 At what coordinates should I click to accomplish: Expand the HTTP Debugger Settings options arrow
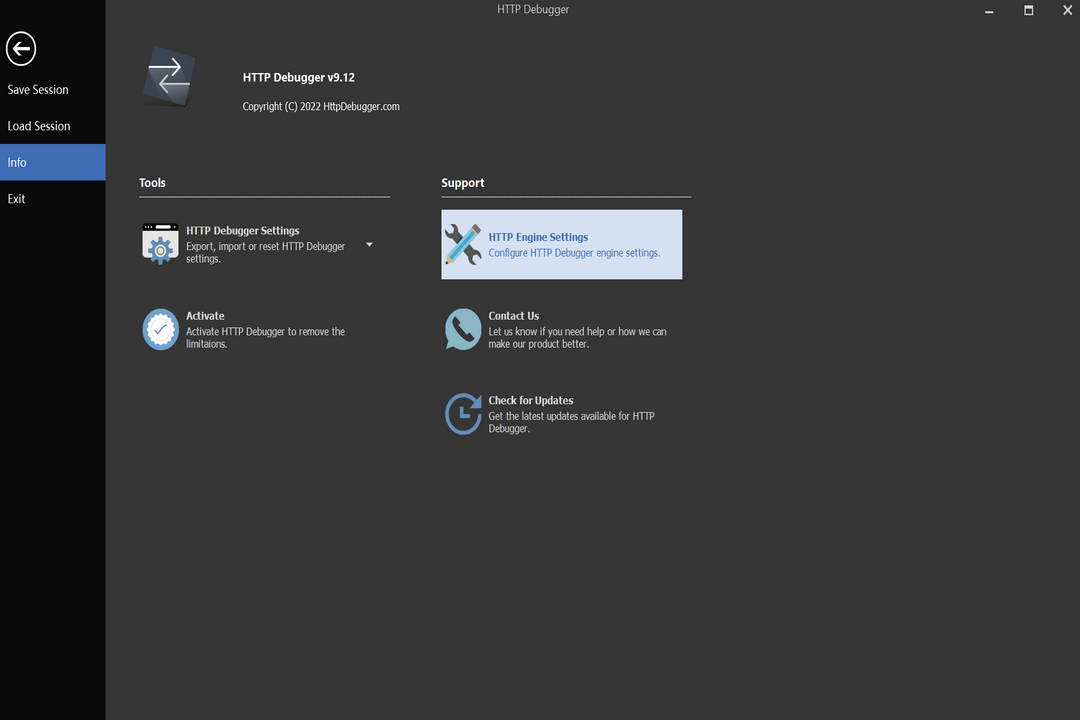coord(369,243)
